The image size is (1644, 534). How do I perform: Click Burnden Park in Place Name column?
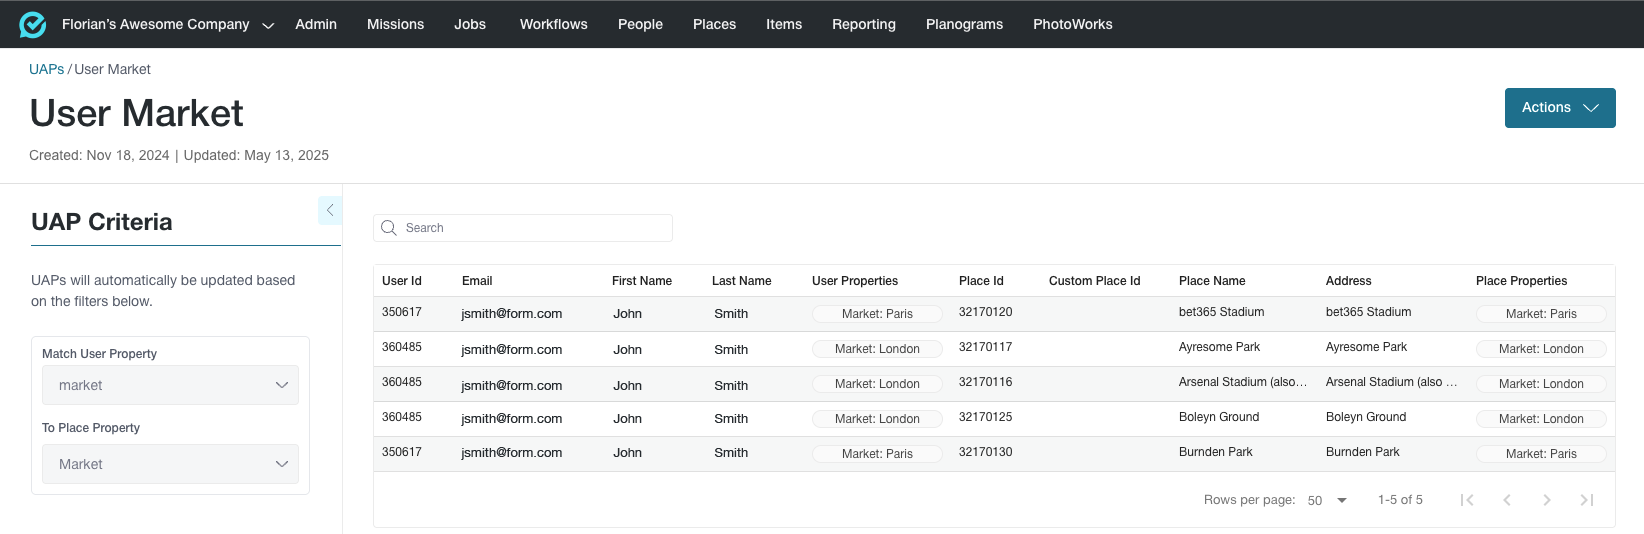point(1215,452)
